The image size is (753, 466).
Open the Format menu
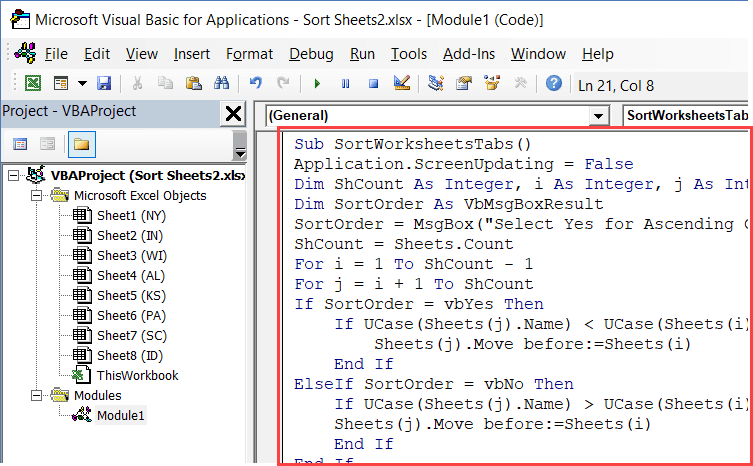point(249,54)
